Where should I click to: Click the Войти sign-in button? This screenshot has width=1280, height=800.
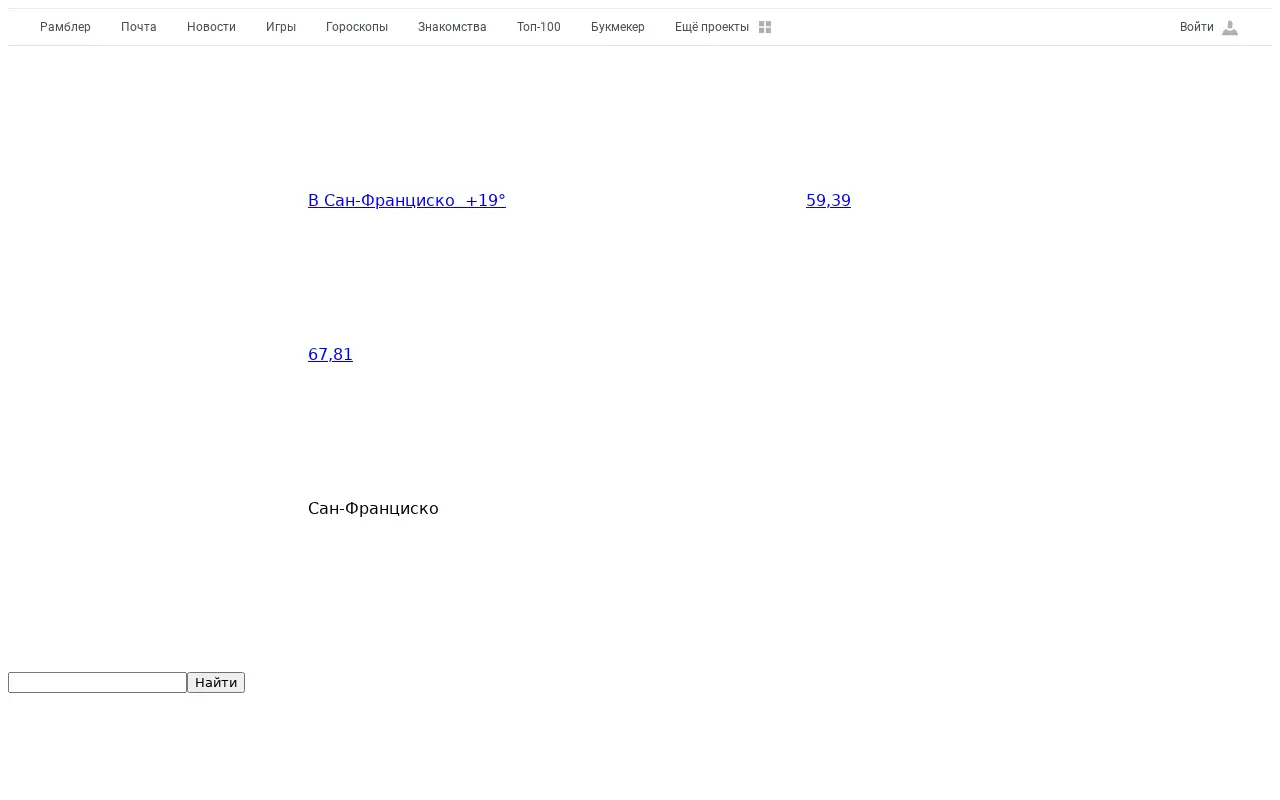click(1197, 27)
